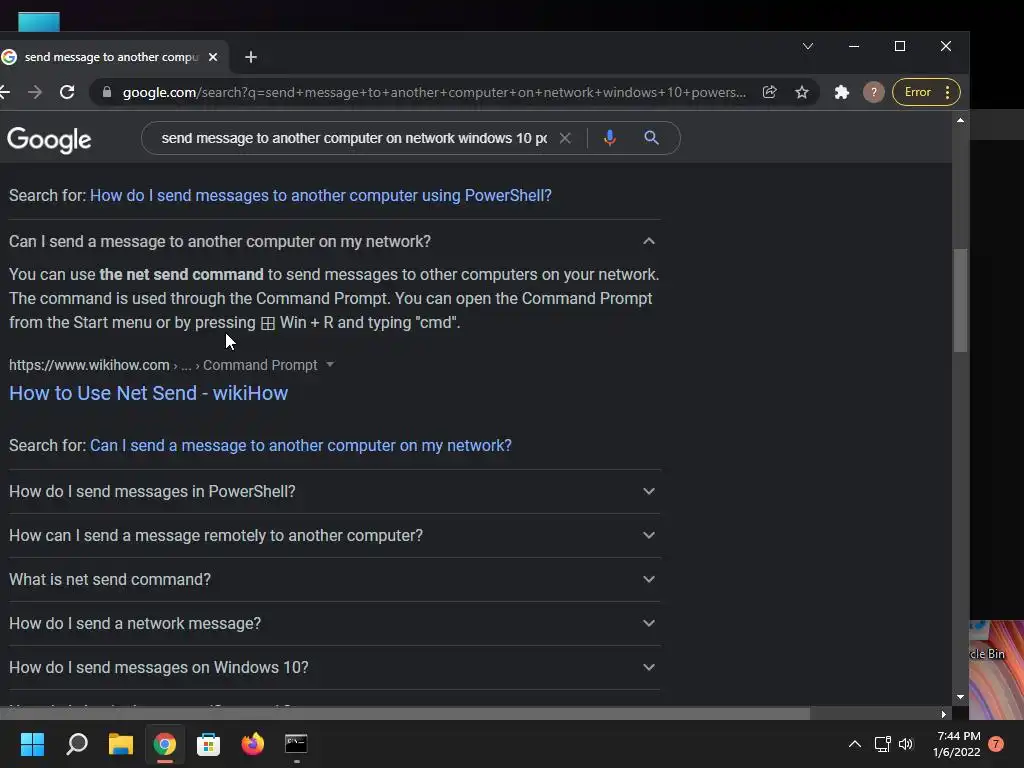Expand How do I send messages in PowerShell

pos(334,491)
